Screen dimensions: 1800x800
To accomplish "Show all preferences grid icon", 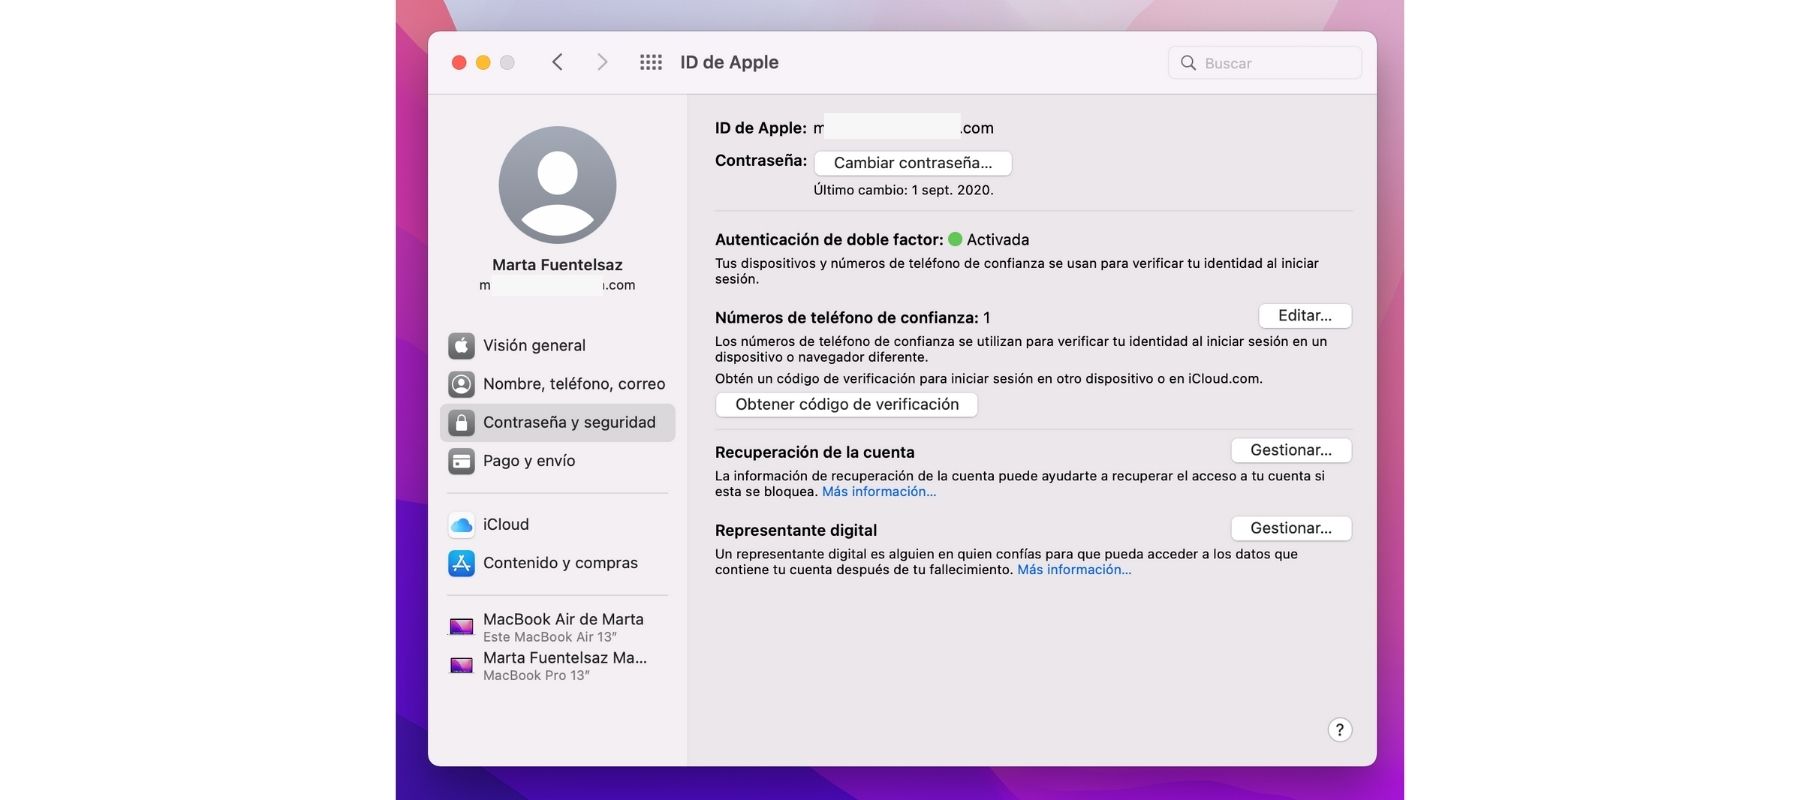I will click(651, 62).
